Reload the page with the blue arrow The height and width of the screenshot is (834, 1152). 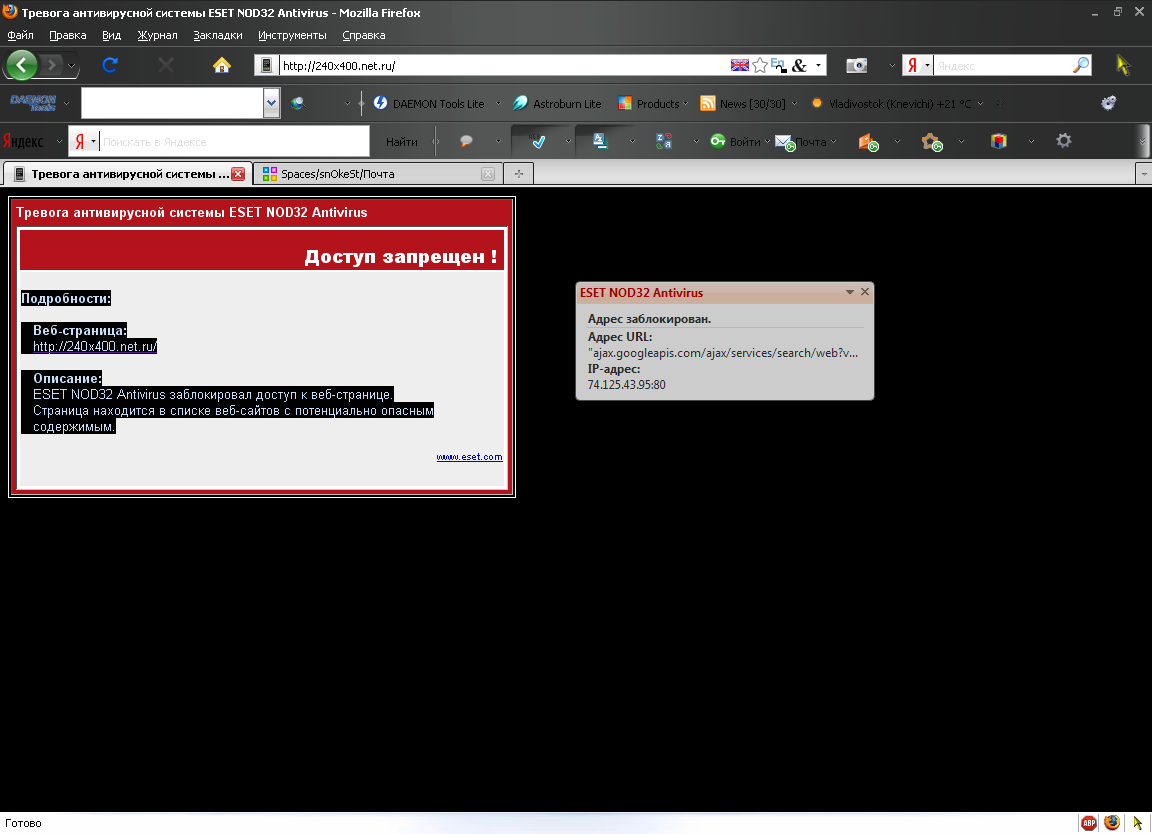(x=110, y=65)
